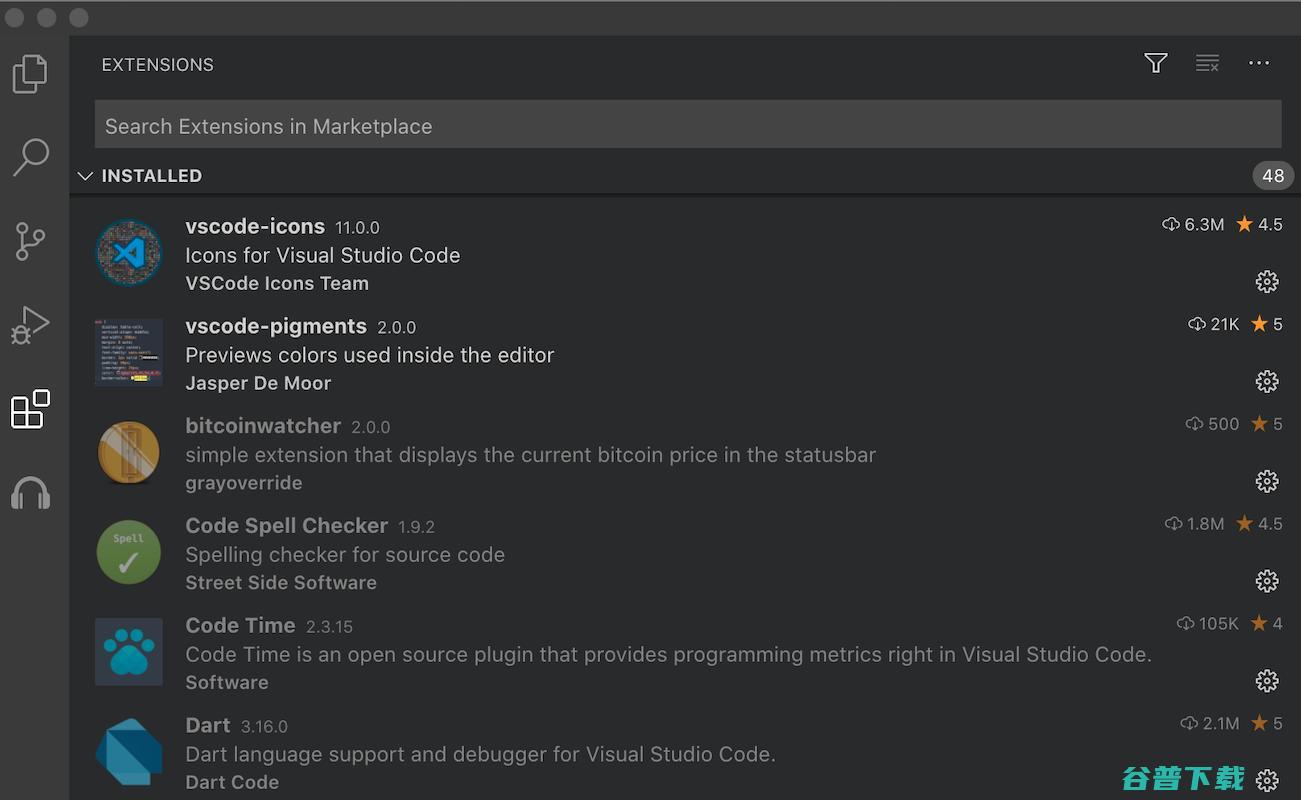
Task: Click publisher Dart Code
Action: (232, 782)
